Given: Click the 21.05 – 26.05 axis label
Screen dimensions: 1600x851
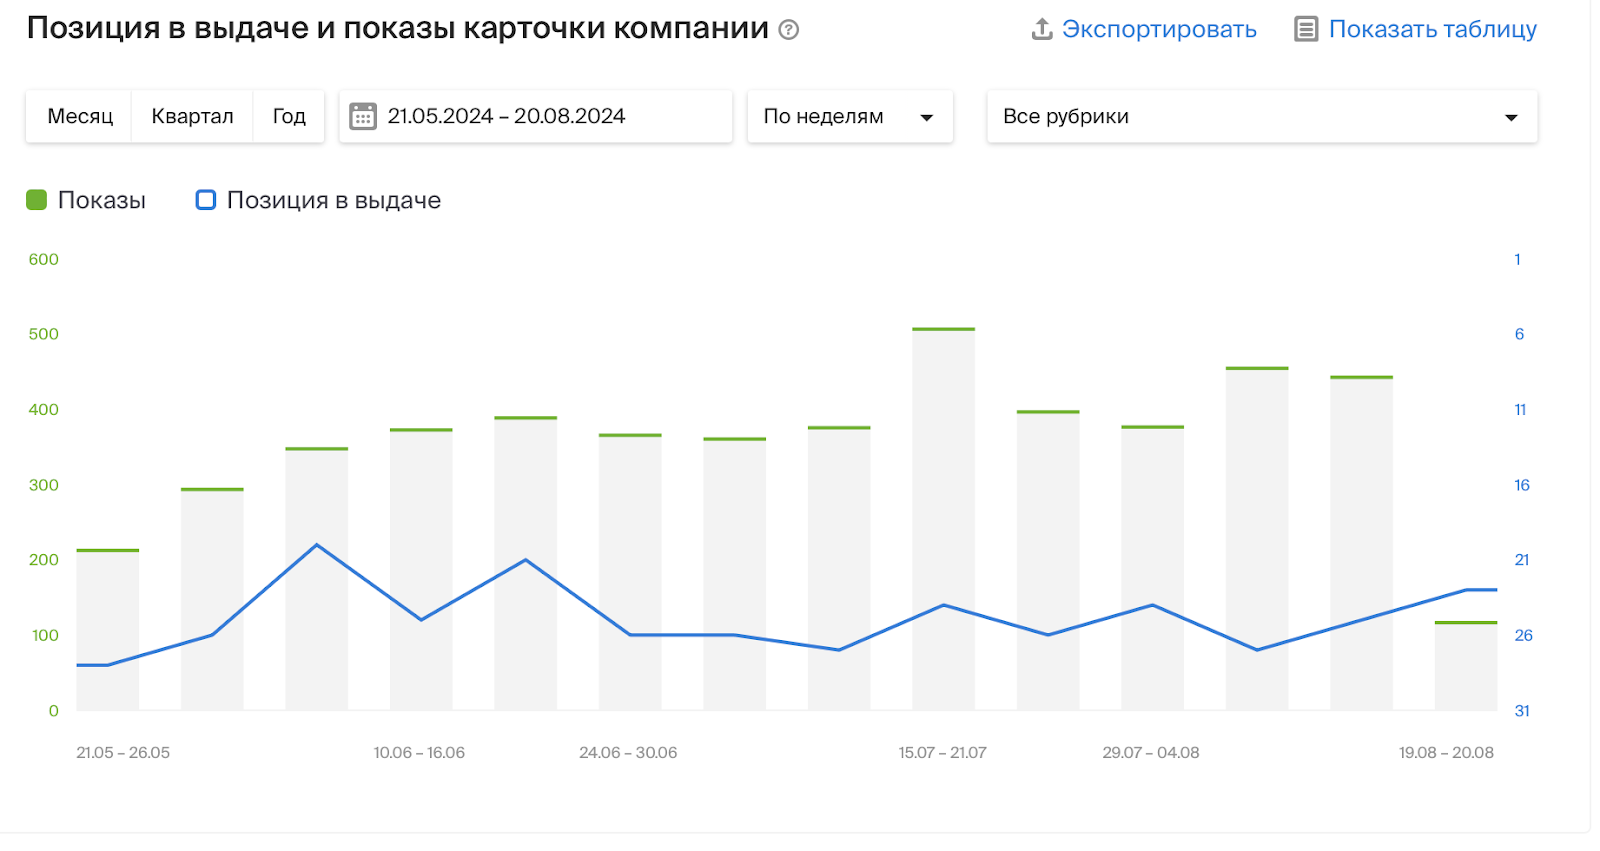Looking at the screenshot, I should pyautogui.click(x=123, y=753).
